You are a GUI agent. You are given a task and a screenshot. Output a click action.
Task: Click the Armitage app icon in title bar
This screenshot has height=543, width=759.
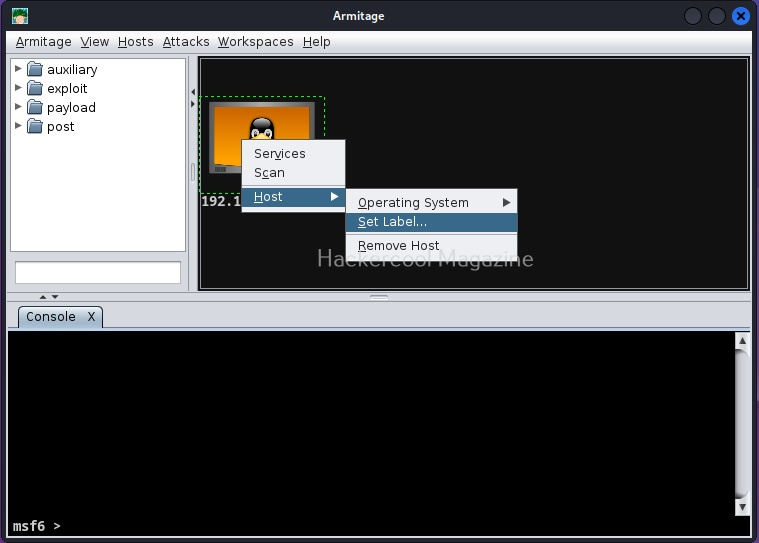coord(20,16)
